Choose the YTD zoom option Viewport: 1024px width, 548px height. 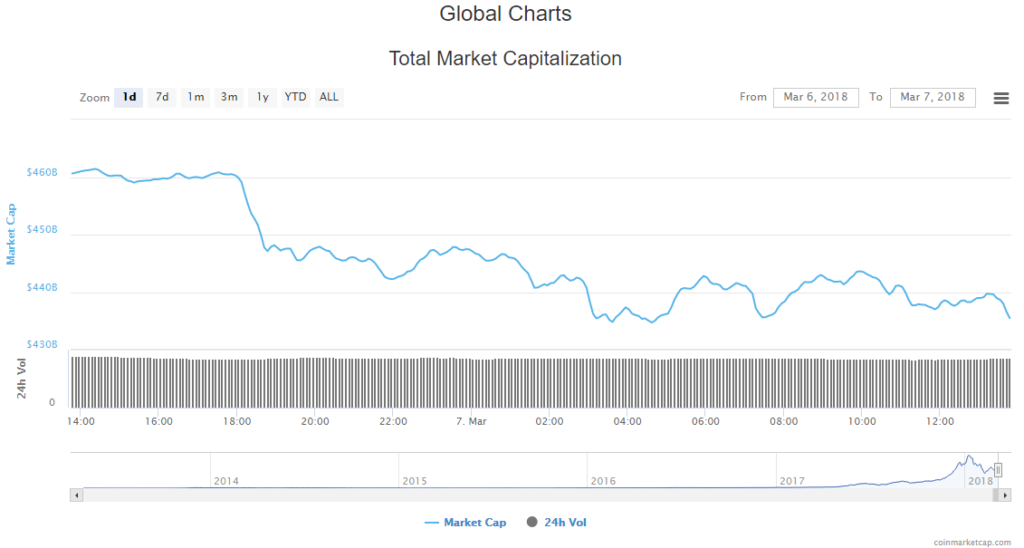click(295, 97)
